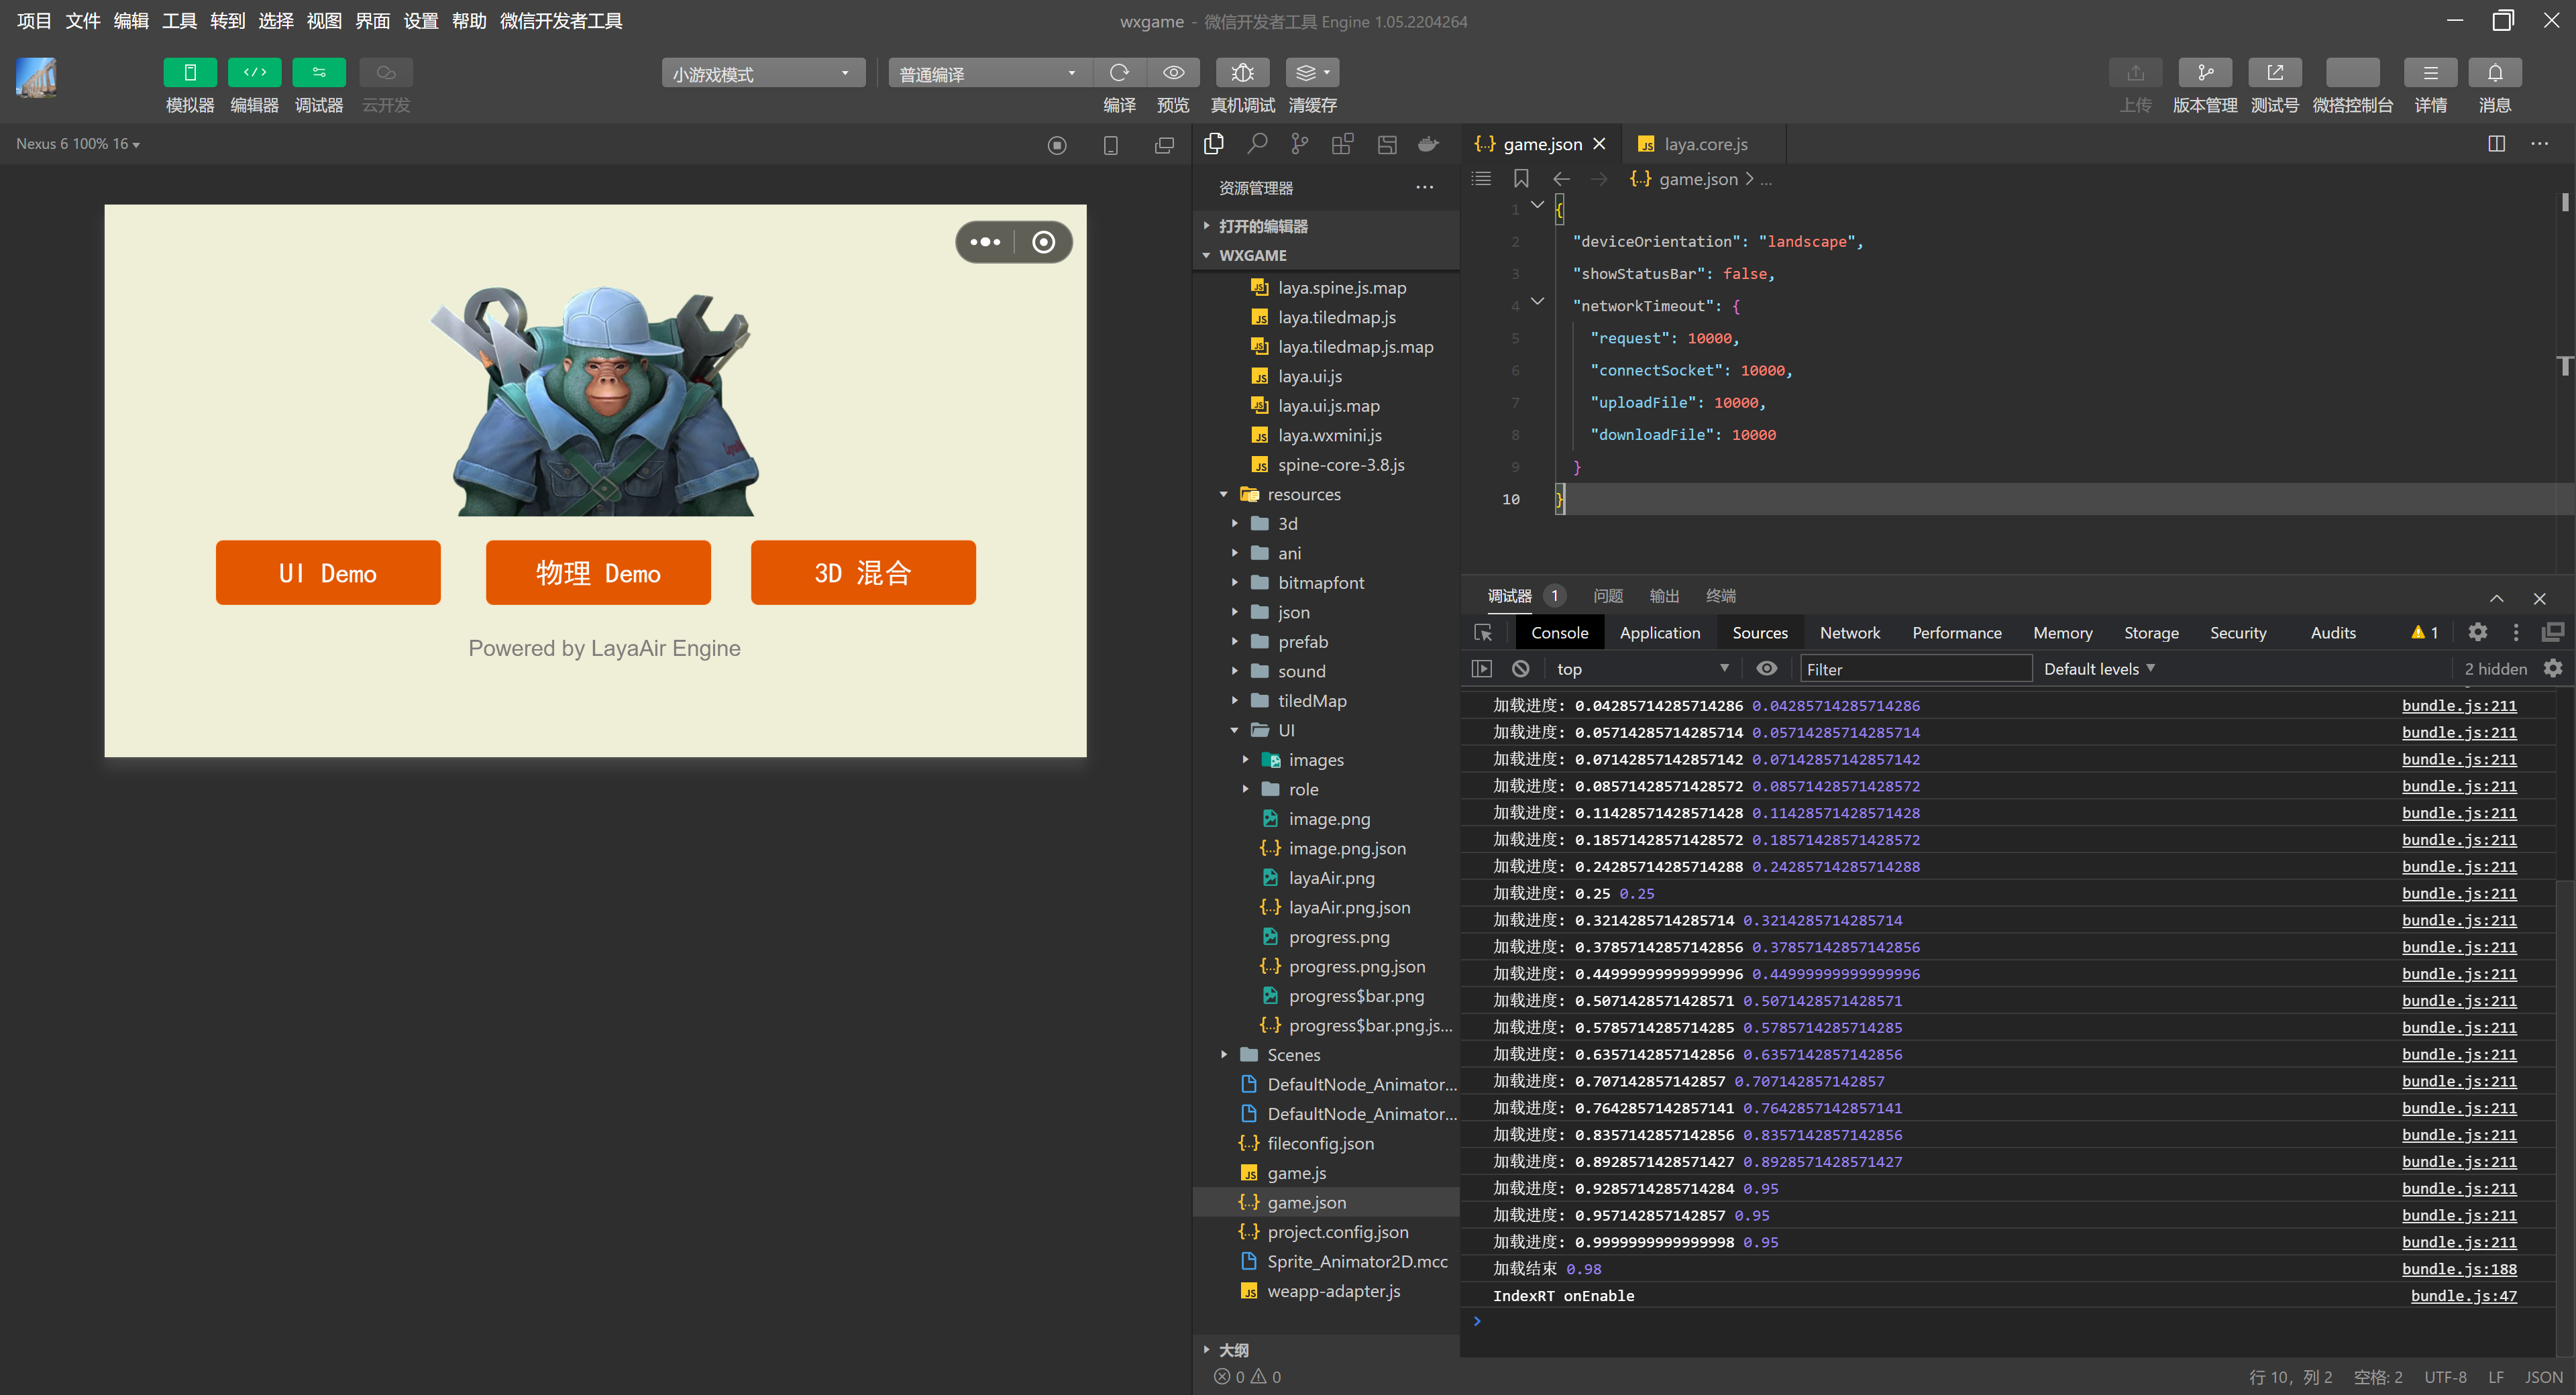This screenshot has height=1395, width=2576.
Task: Toggle the debugger panel button
Action: point(318,72)
